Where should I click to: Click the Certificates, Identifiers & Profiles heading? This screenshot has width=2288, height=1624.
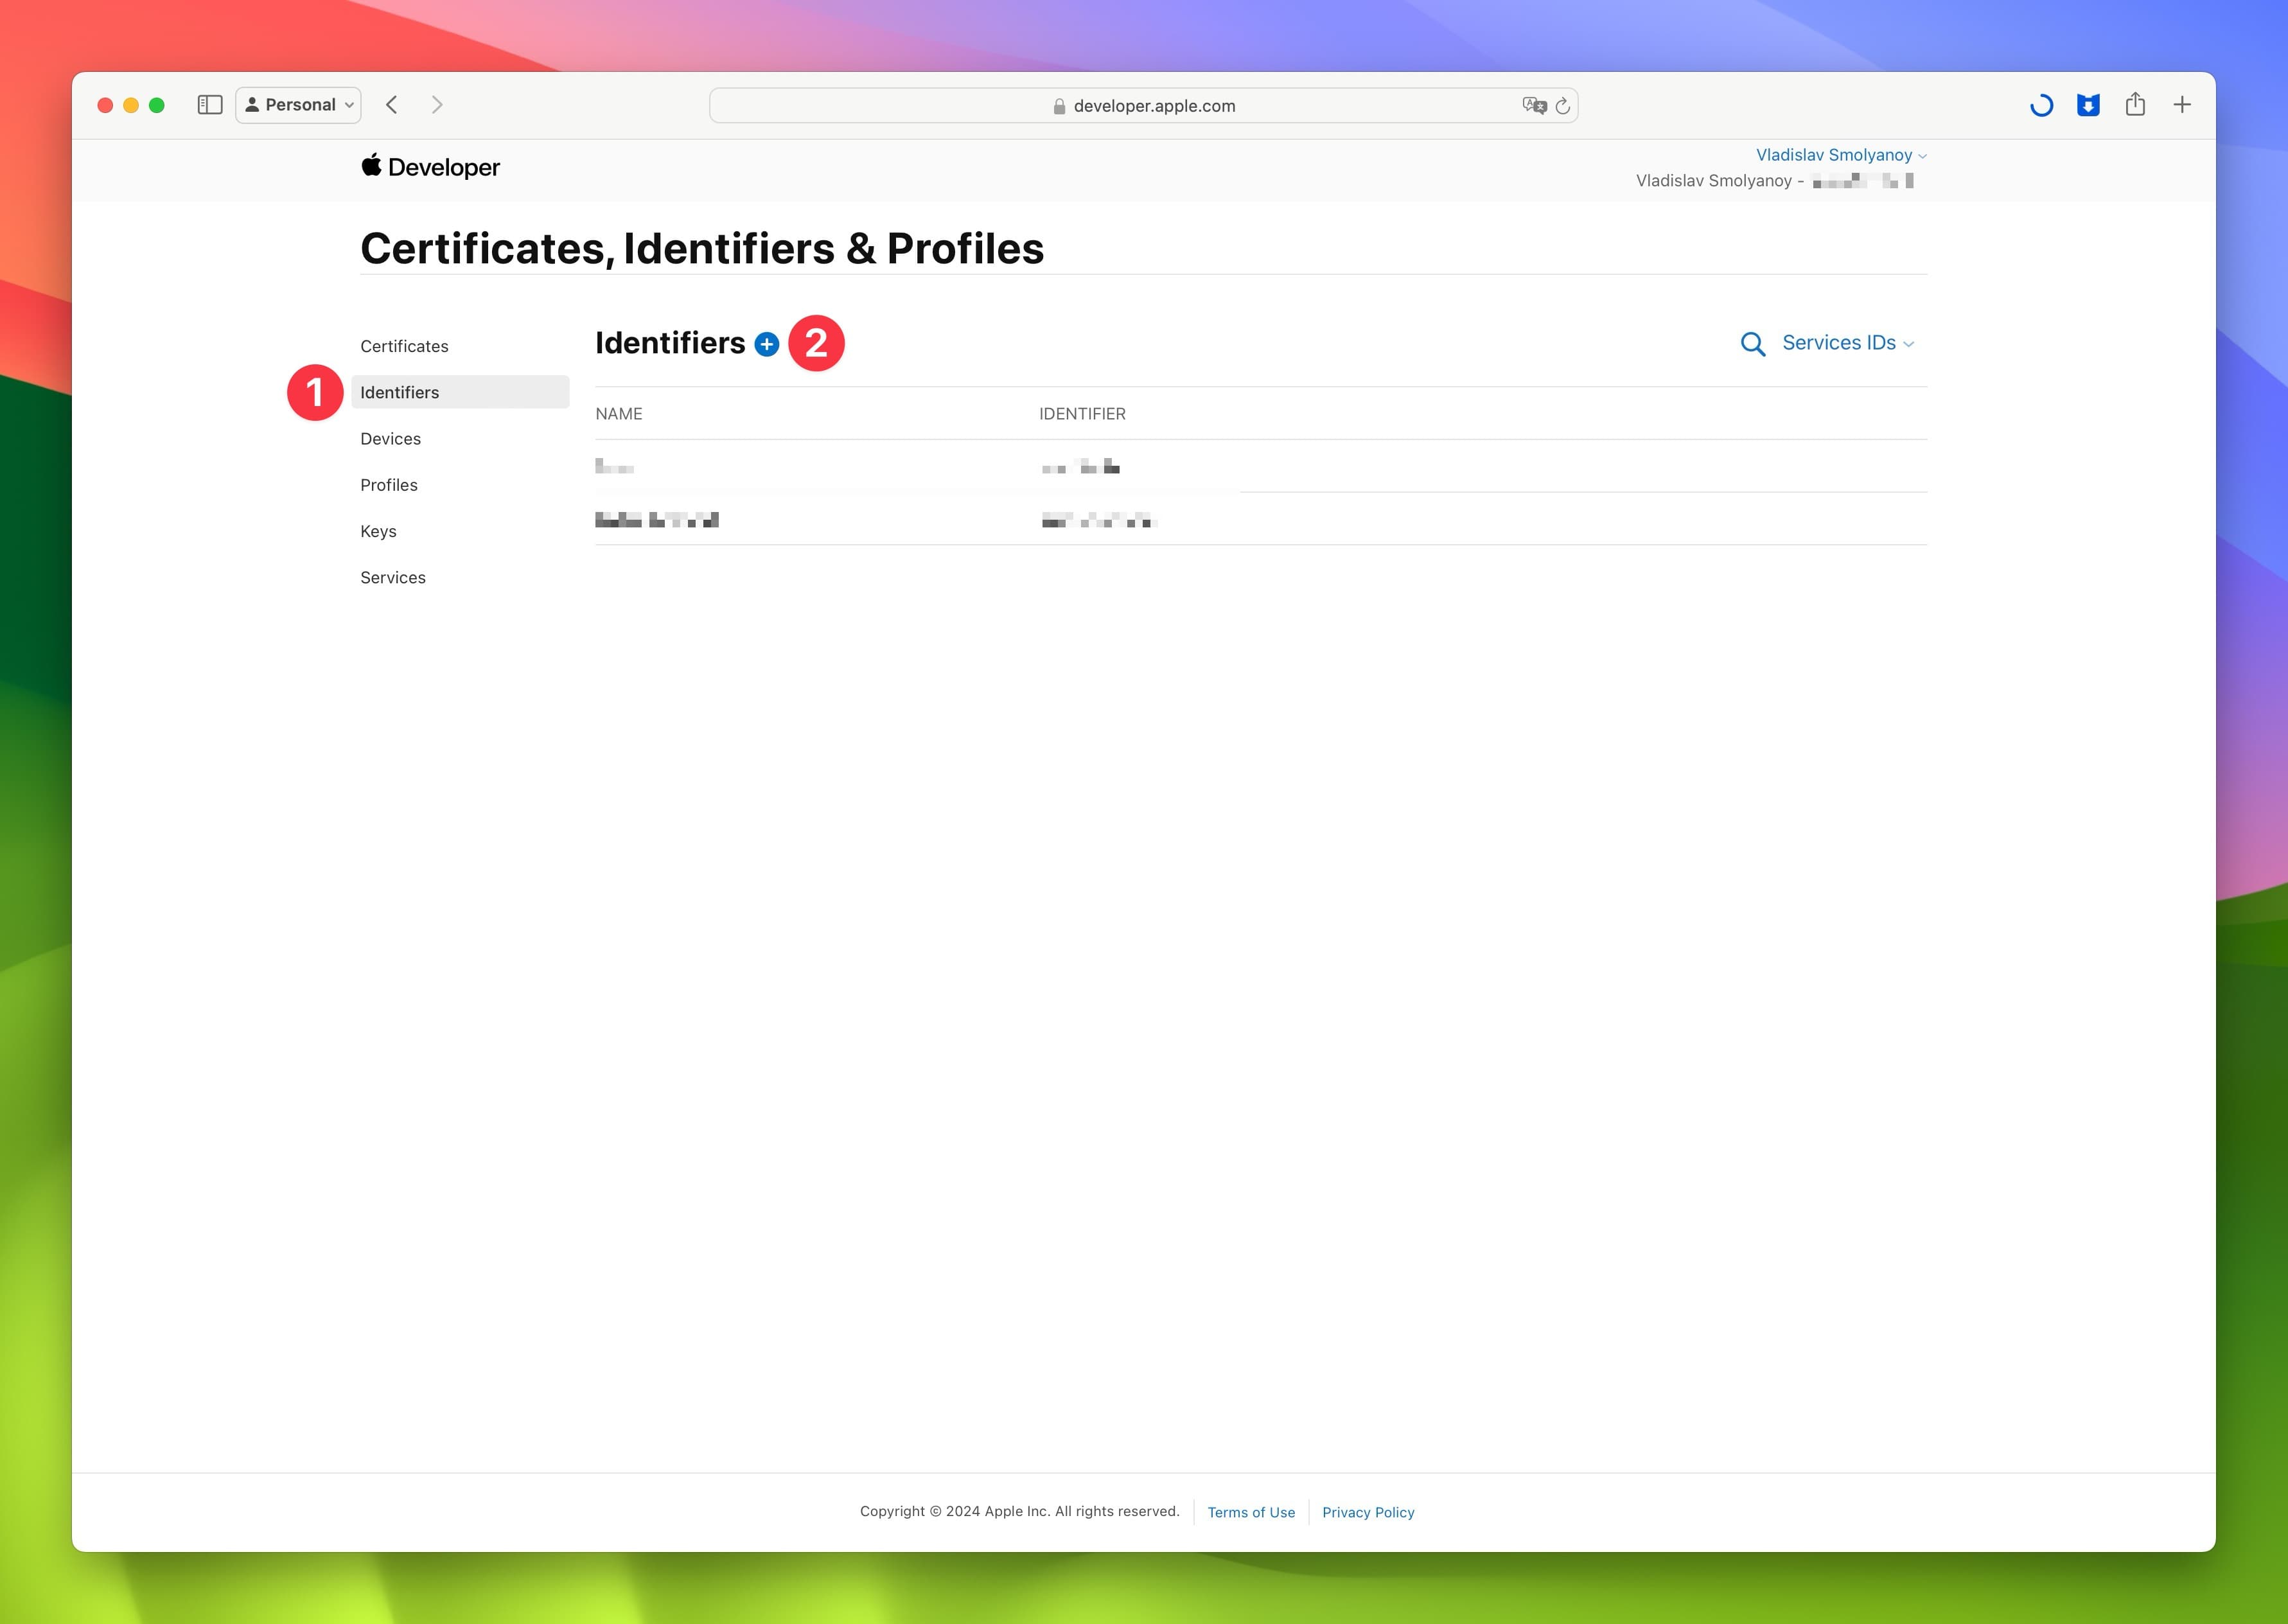pyautogui.click(x=702, y=248)
